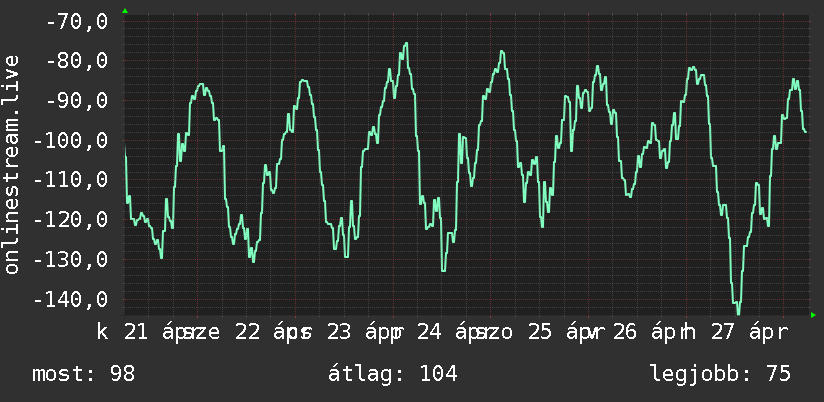Screen dimensions: 824x402
Task: Click the green arrow ending the X axis
Action: click(x=813, y=315)
